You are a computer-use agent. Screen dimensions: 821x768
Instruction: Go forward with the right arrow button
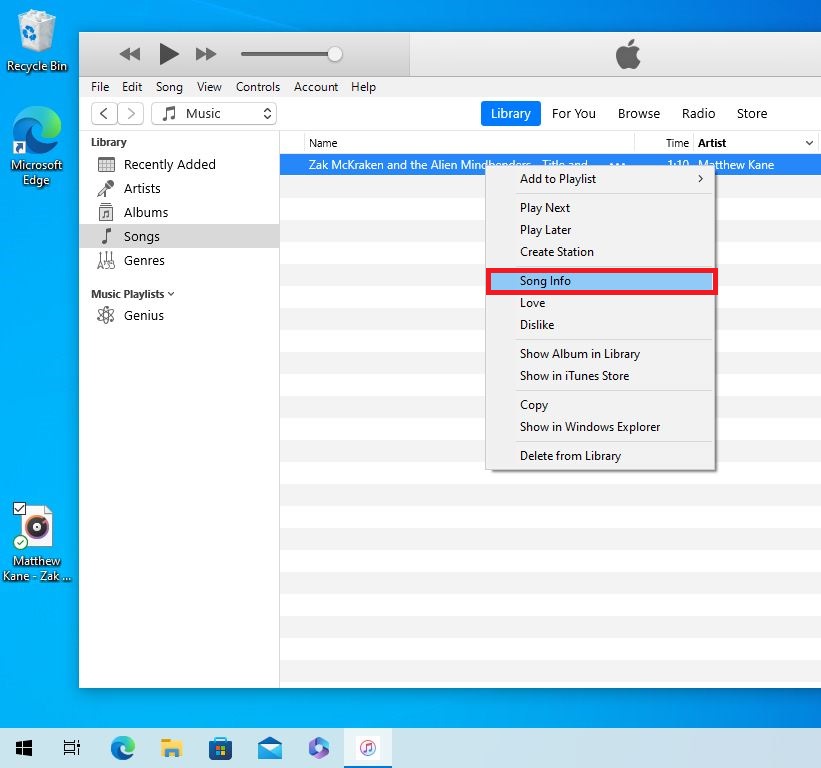[131, 114]
